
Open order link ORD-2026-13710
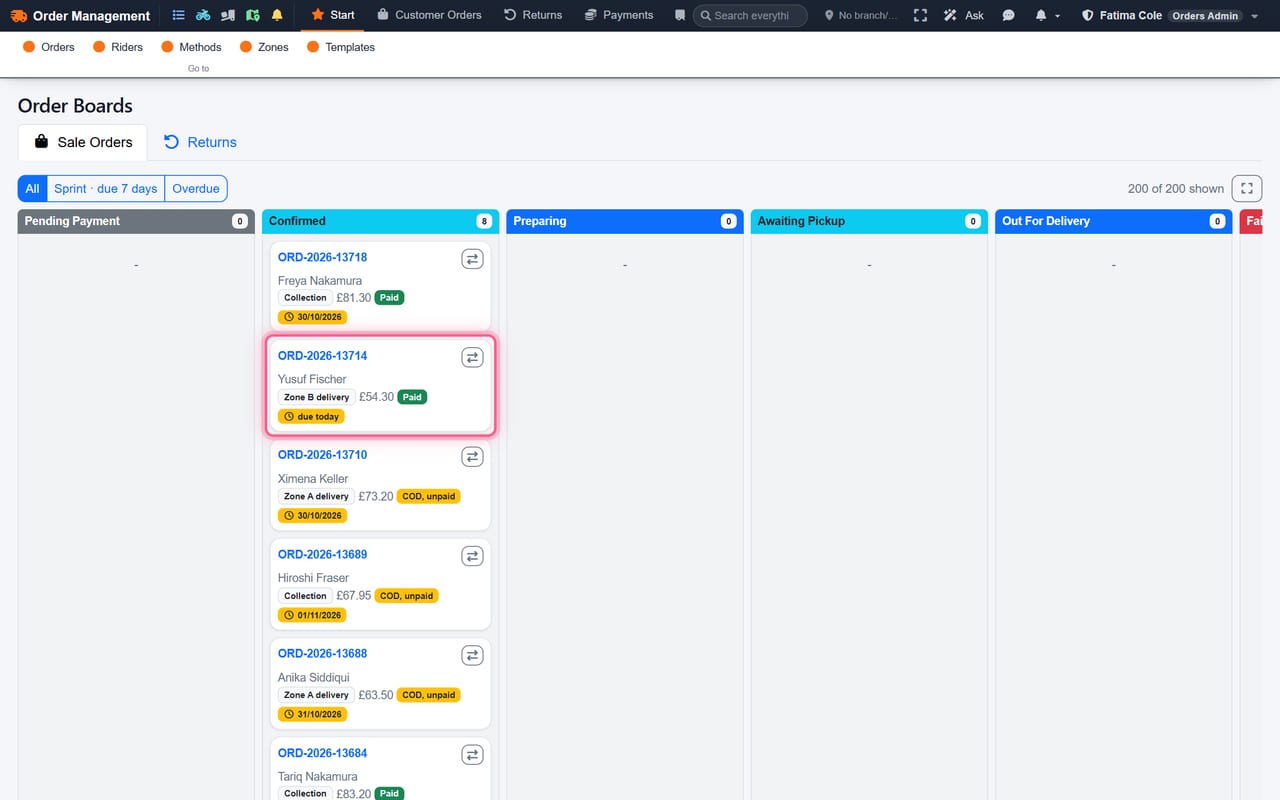click(x=322, y=455)
